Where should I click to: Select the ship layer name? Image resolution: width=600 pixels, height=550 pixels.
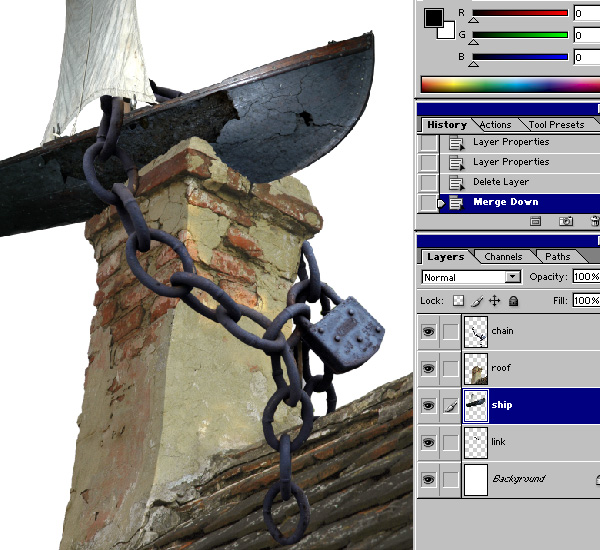coord(502,405)
